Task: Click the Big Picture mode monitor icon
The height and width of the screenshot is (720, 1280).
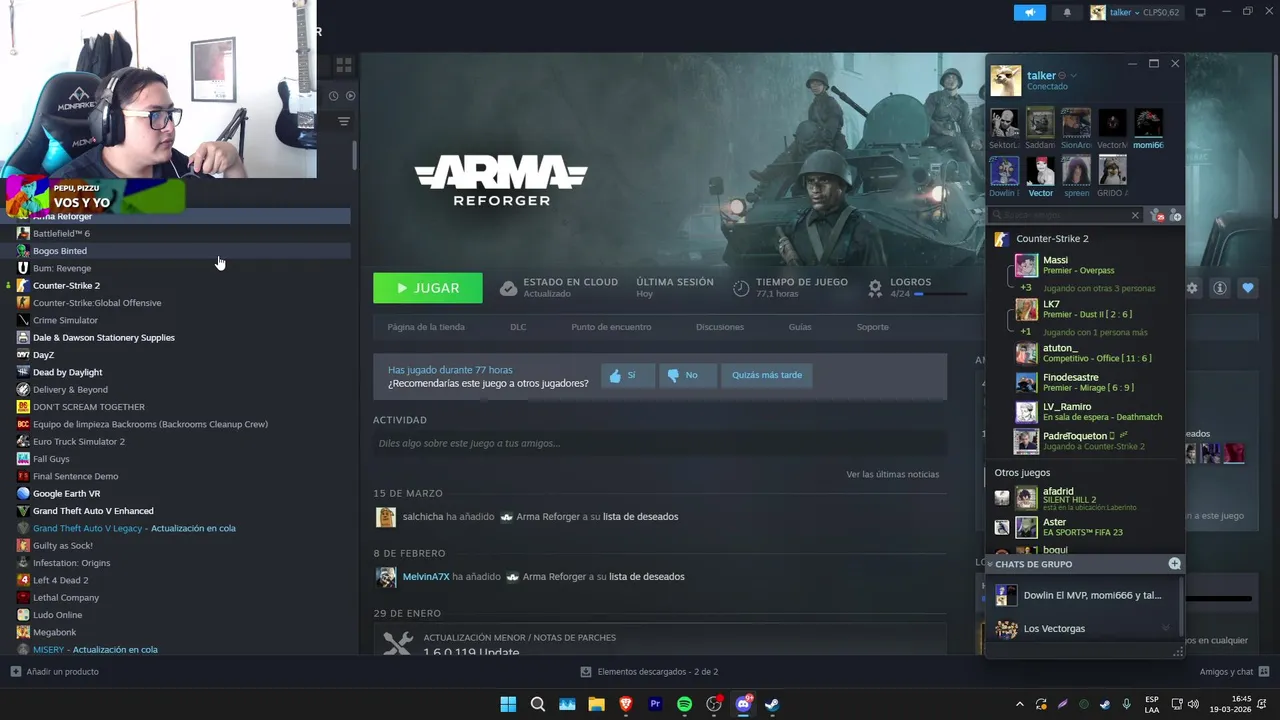Action: (x=1201, y=12)
